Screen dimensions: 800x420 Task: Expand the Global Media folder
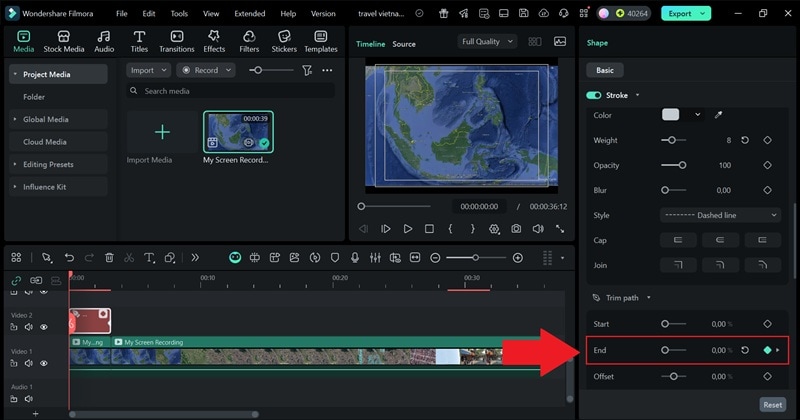[15, 119]
